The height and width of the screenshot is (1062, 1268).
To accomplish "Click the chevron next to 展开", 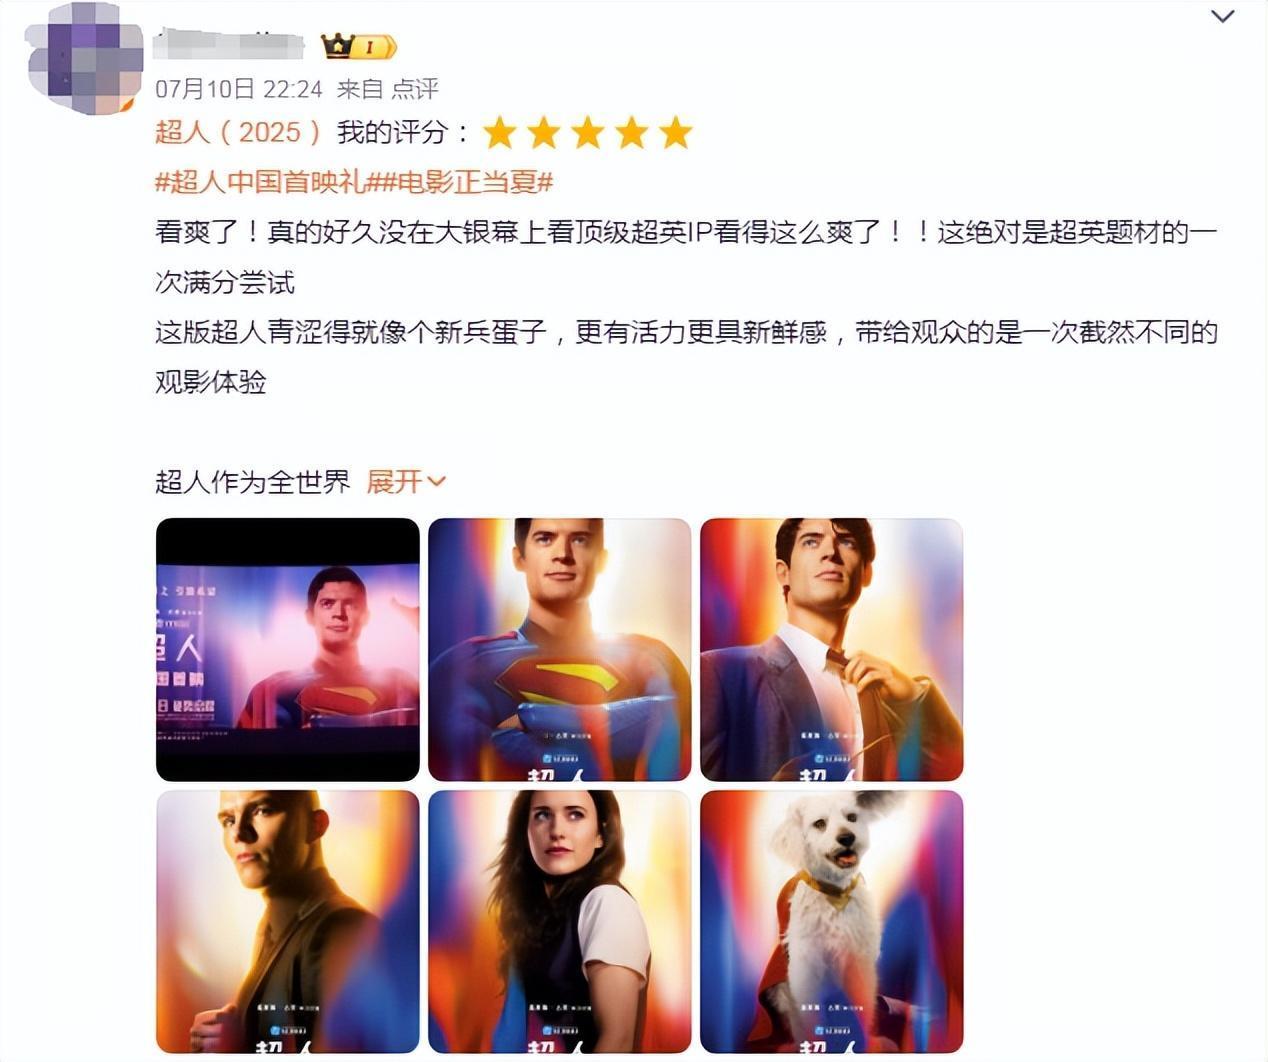I will pos(436,482).
